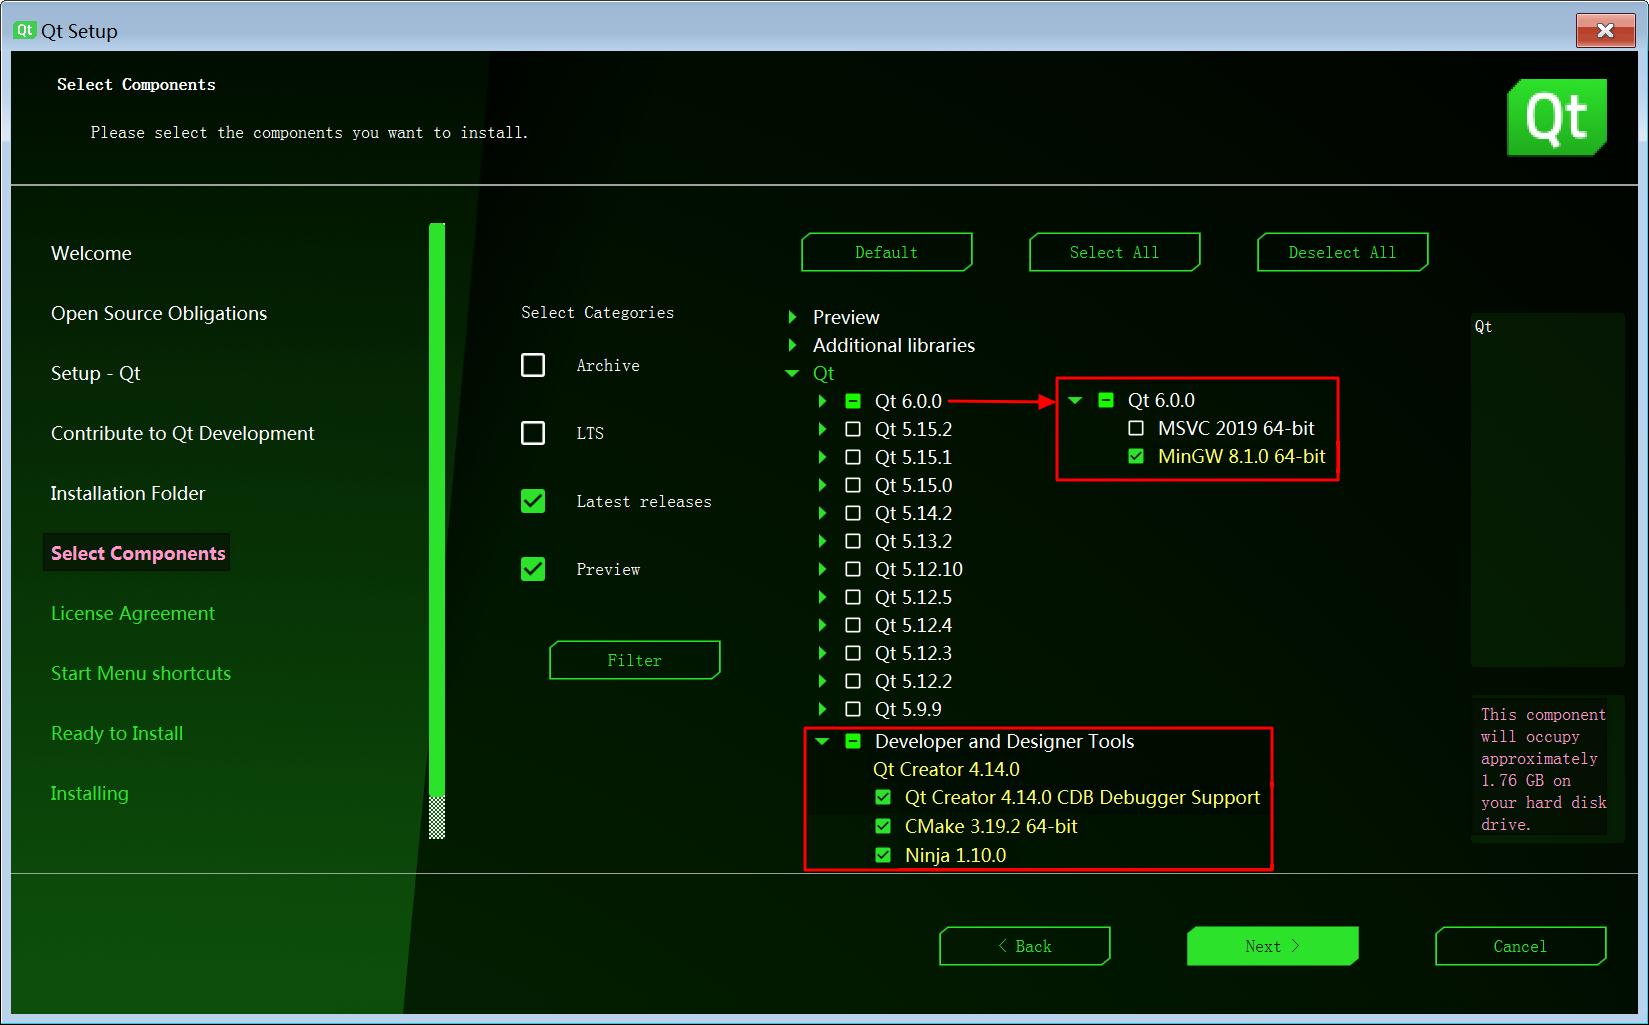Check the Qt 5.9.9 checkbox
Screen dimensions: 1649x1025
point(853,709)
